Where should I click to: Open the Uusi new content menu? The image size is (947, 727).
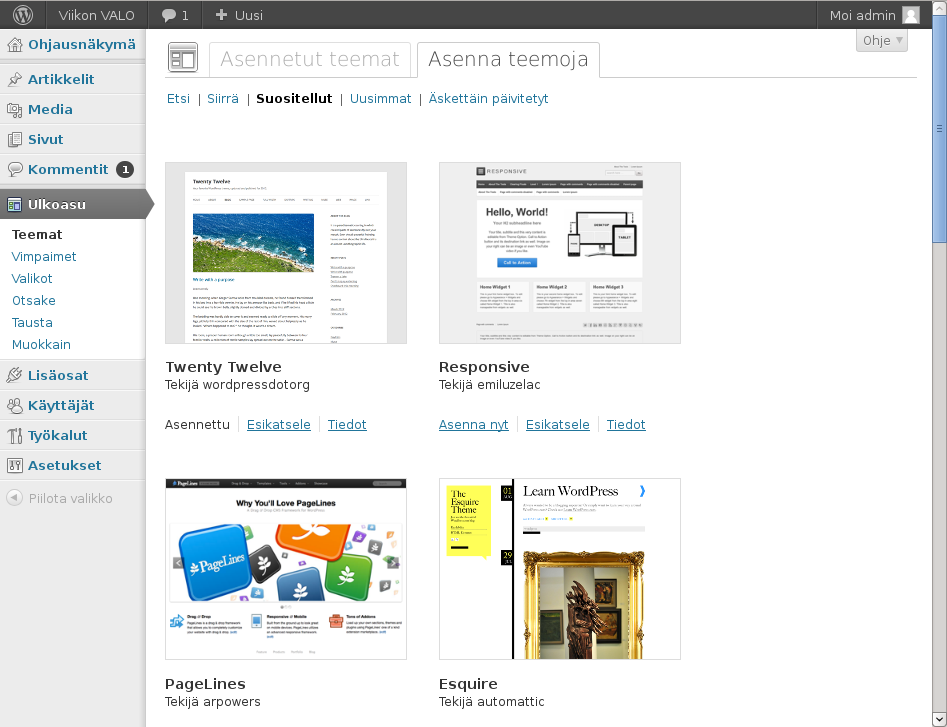[x=239, y=15]
